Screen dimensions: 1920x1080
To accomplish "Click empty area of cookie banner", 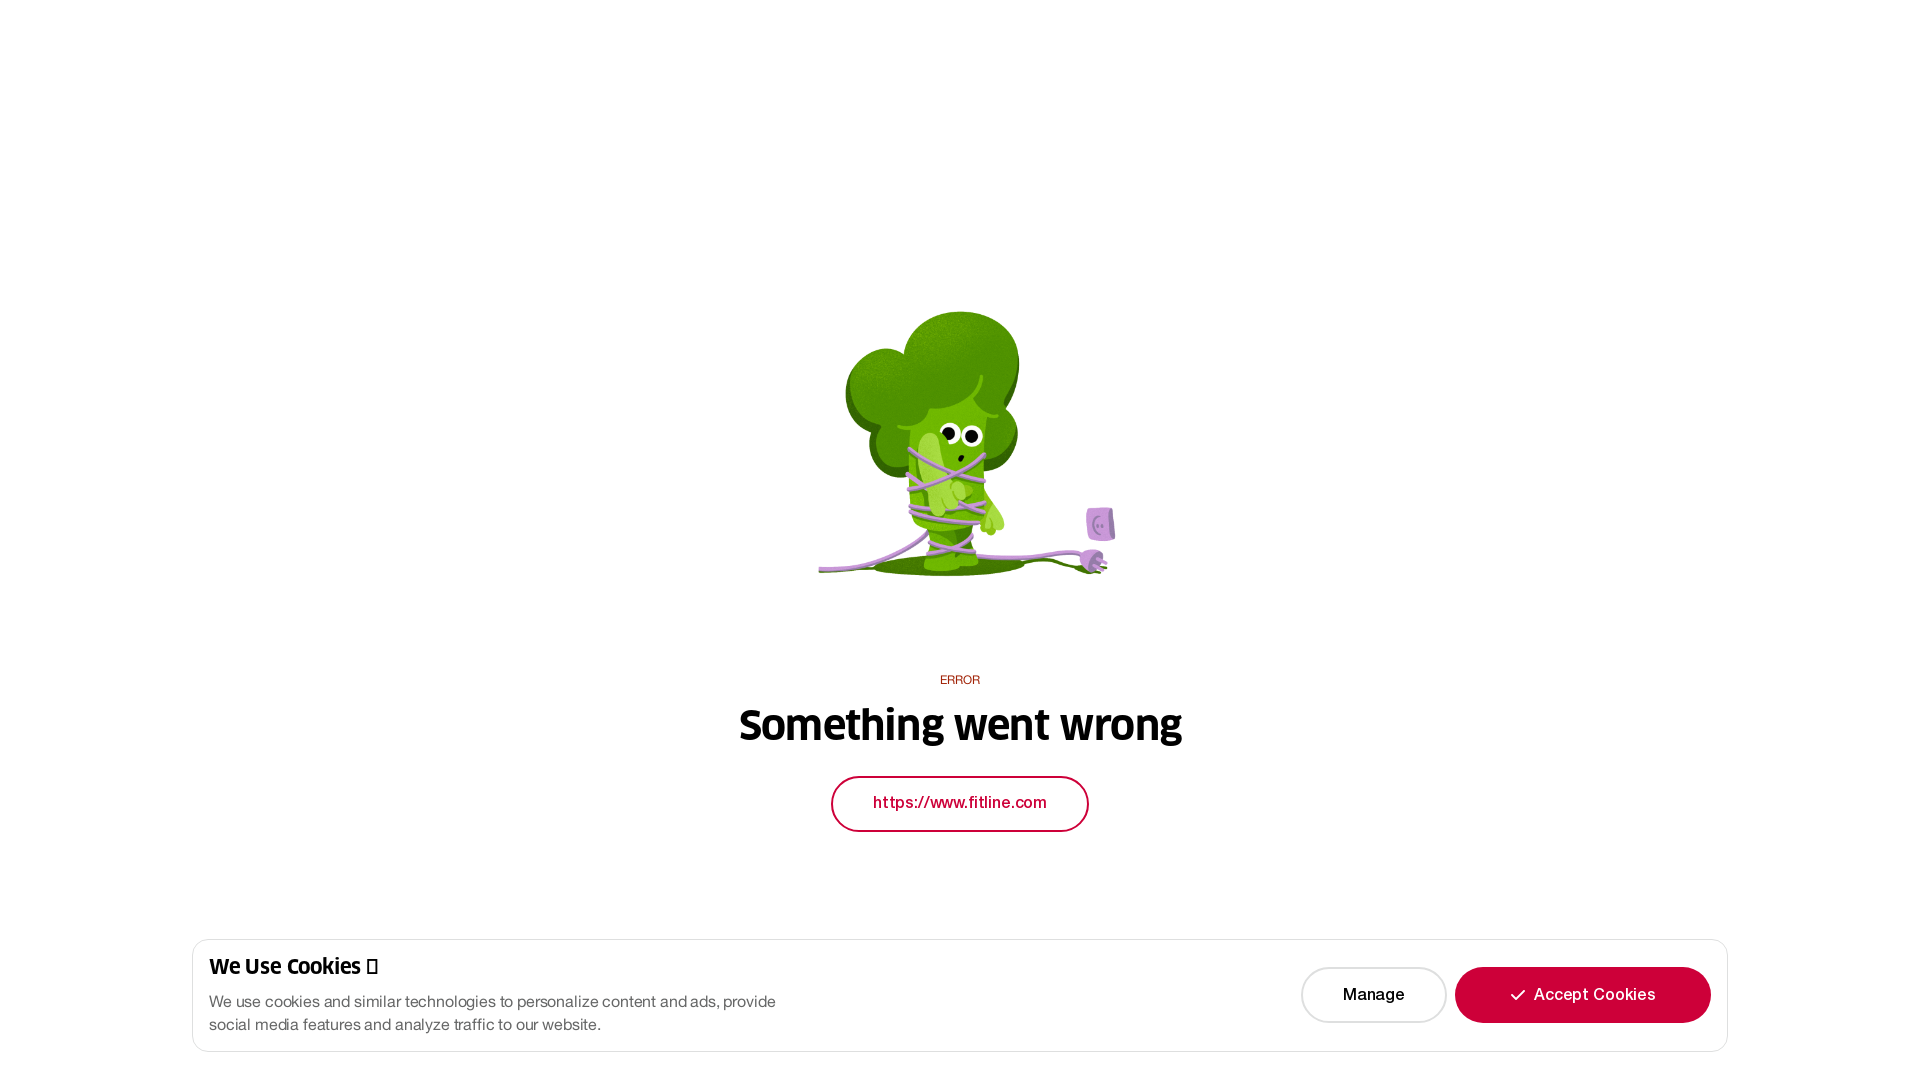I will 1040,995.
